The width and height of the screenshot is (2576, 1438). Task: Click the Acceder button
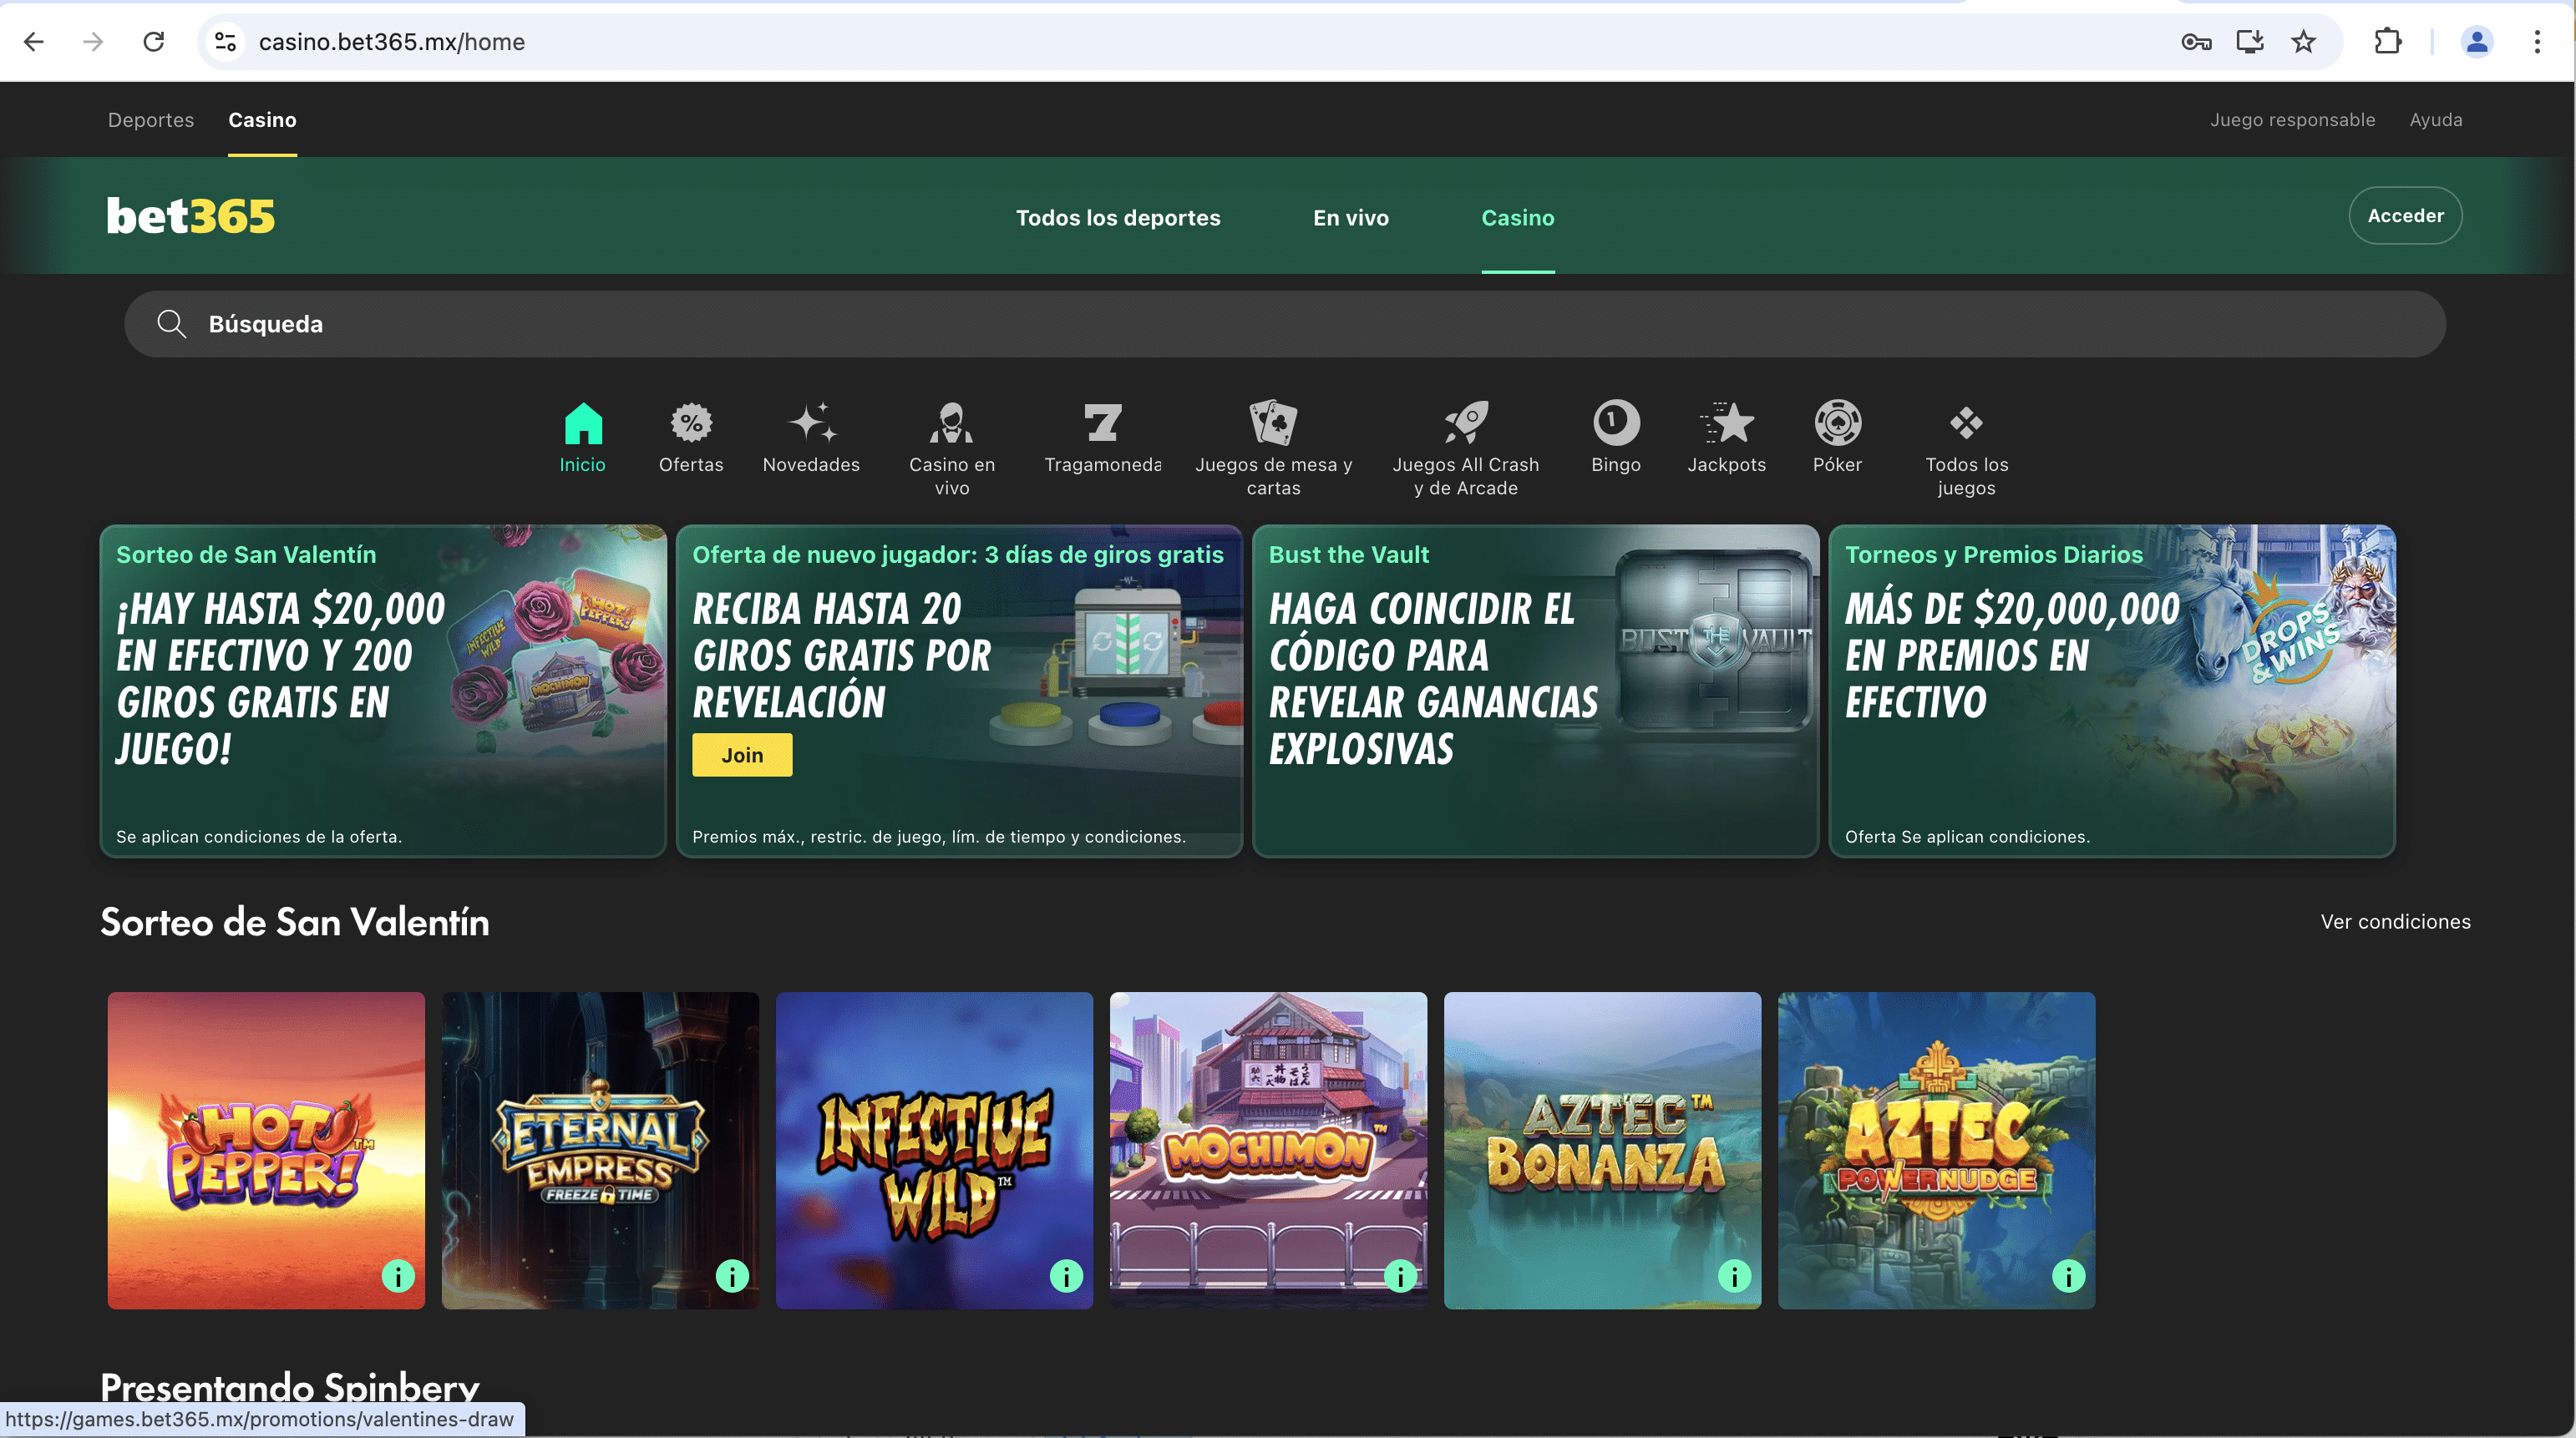(x=2405, y=215)
